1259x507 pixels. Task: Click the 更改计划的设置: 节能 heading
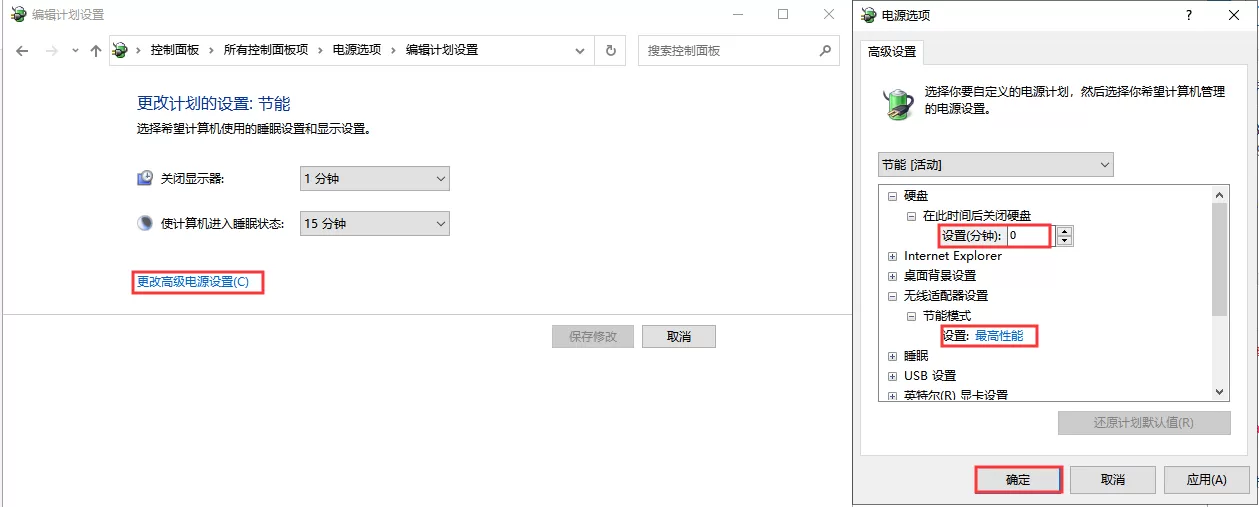click(213, 104)
